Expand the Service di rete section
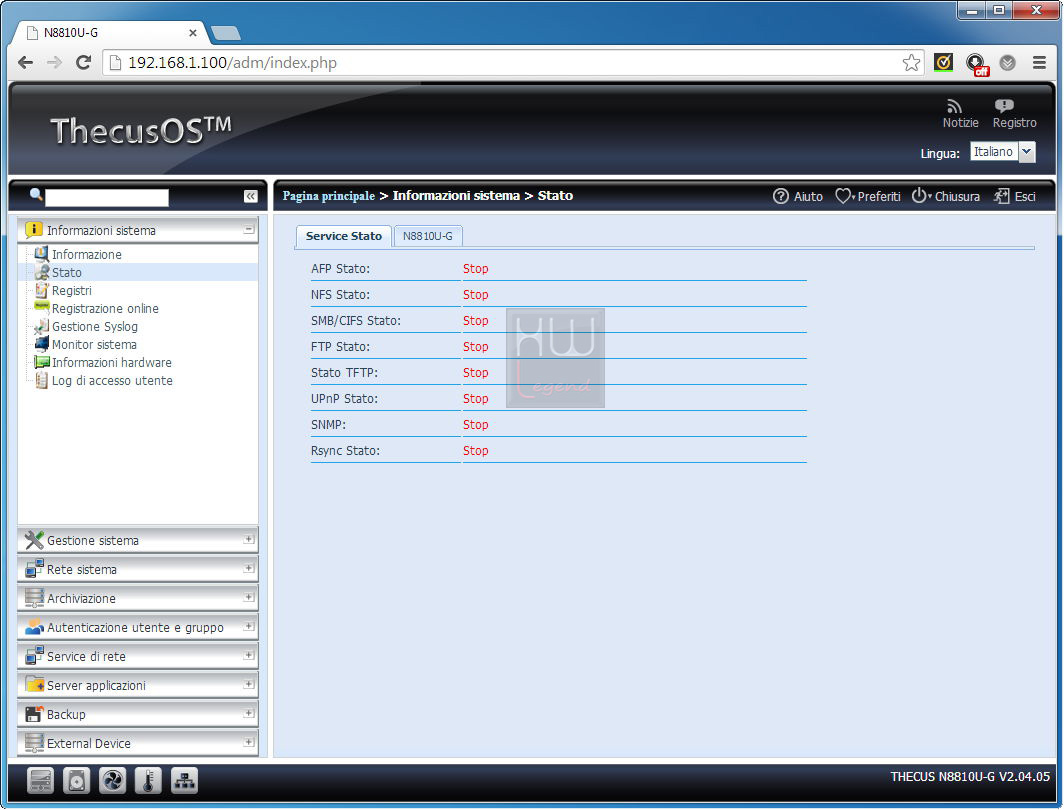The width and height of the screenshot is (1064, 810). click(249, 655)
